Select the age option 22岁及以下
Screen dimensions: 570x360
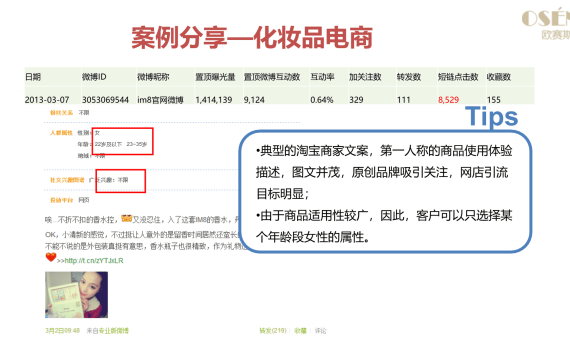click(108, 144)
